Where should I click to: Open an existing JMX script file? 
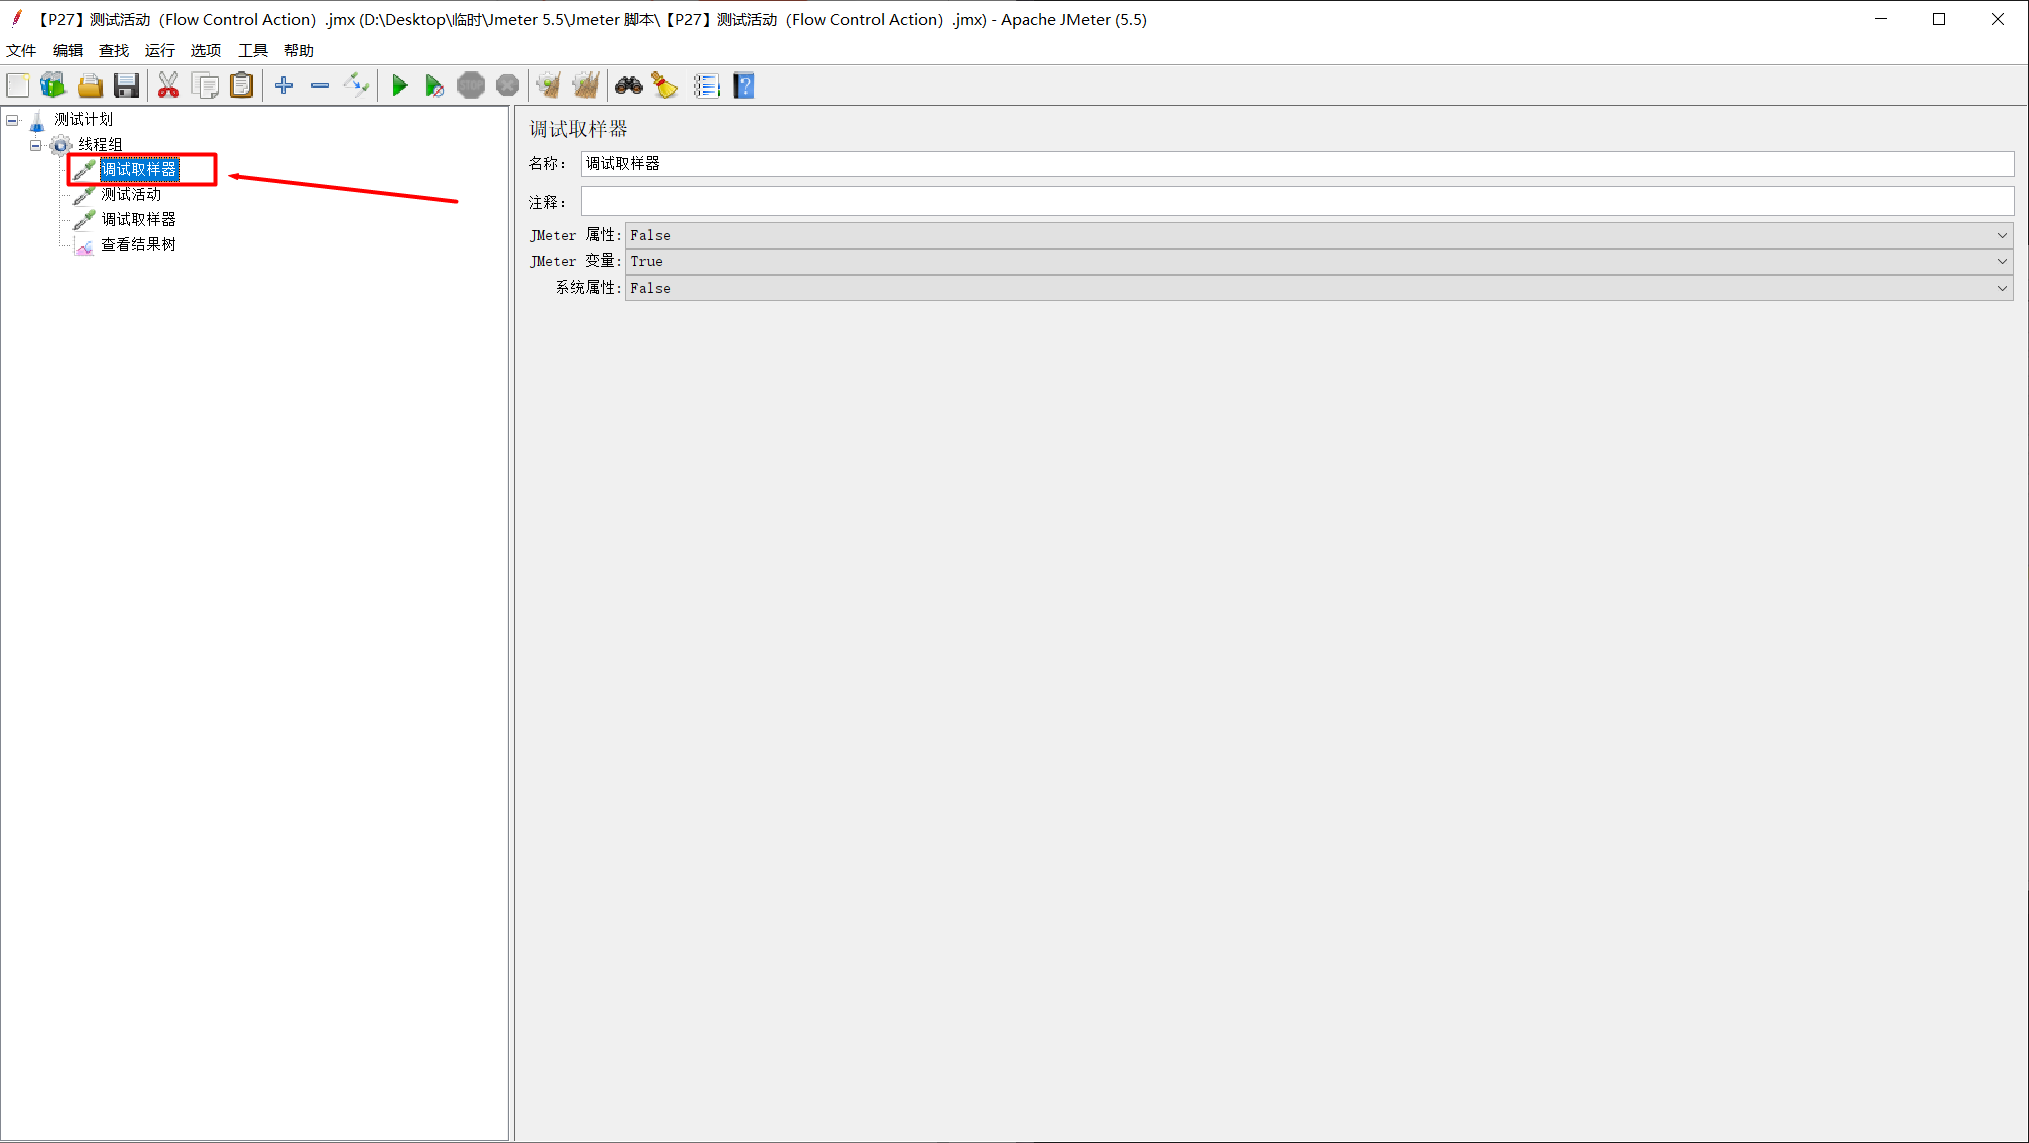click(90, 85)
